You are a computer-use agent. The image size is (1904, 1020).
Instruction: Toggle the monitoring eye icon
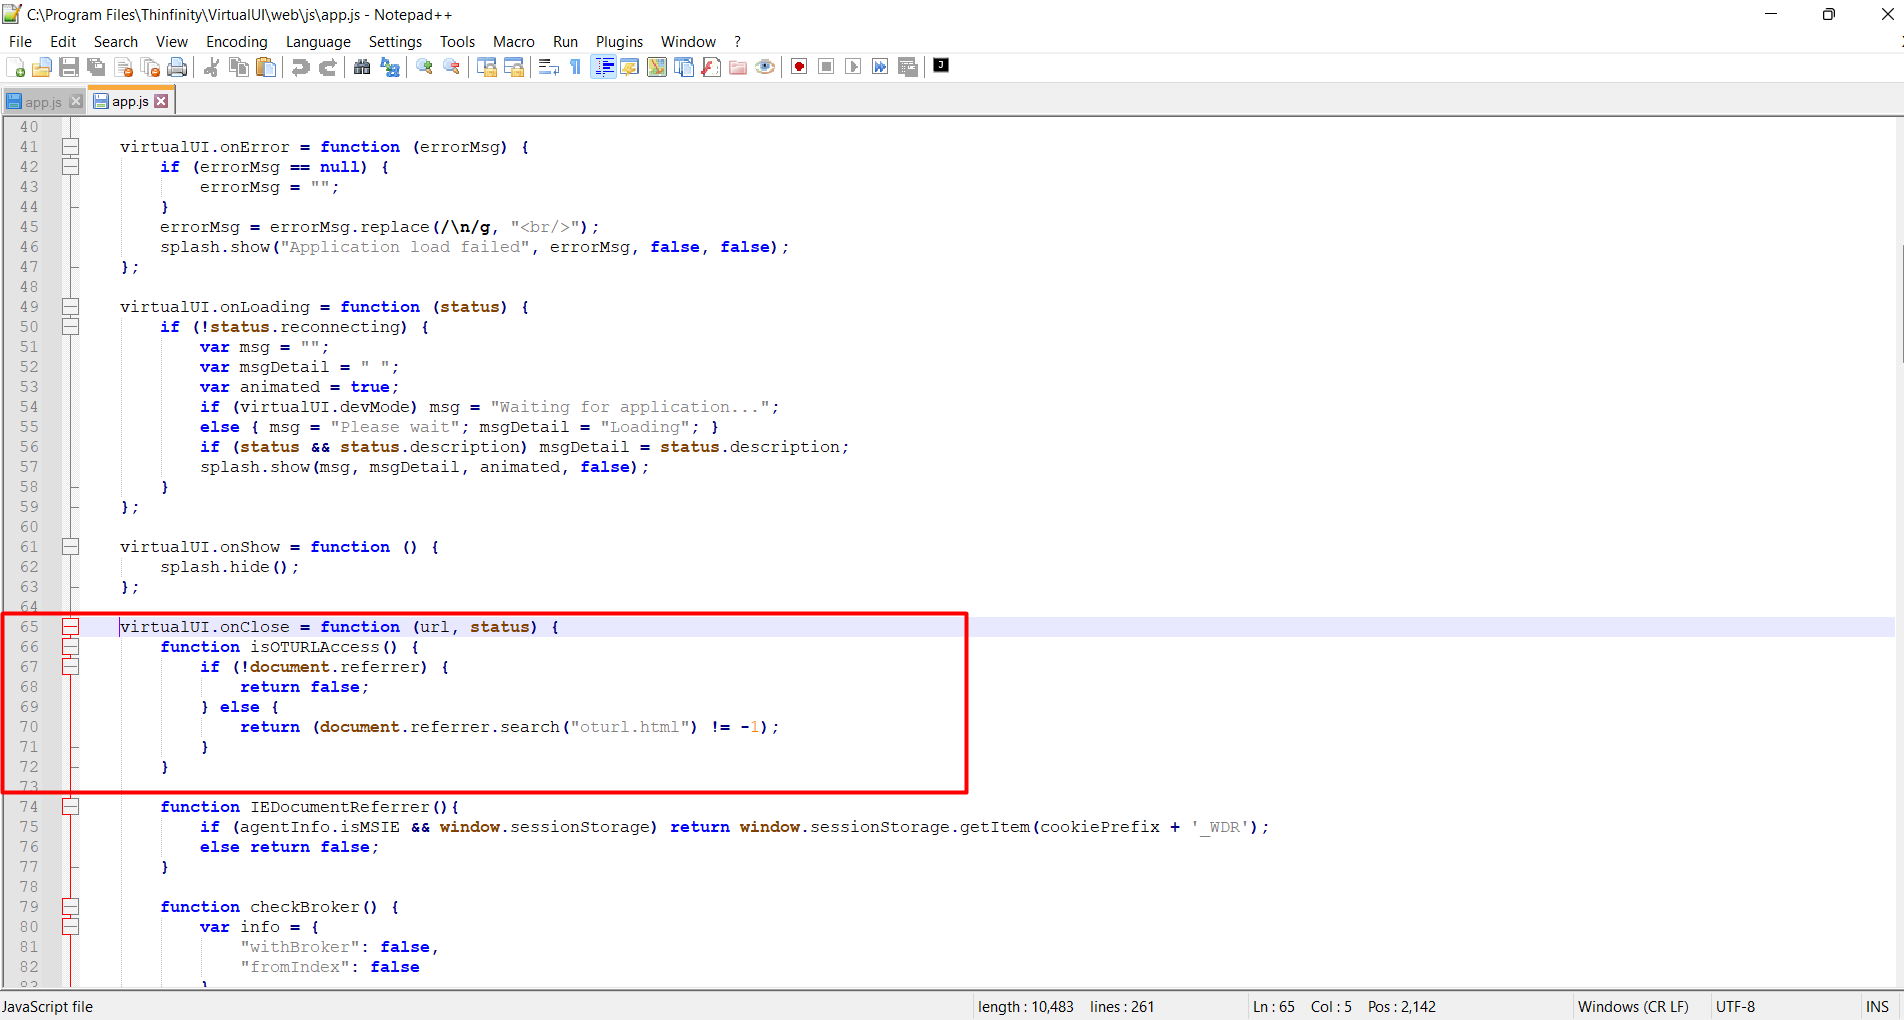click(765, 67)
